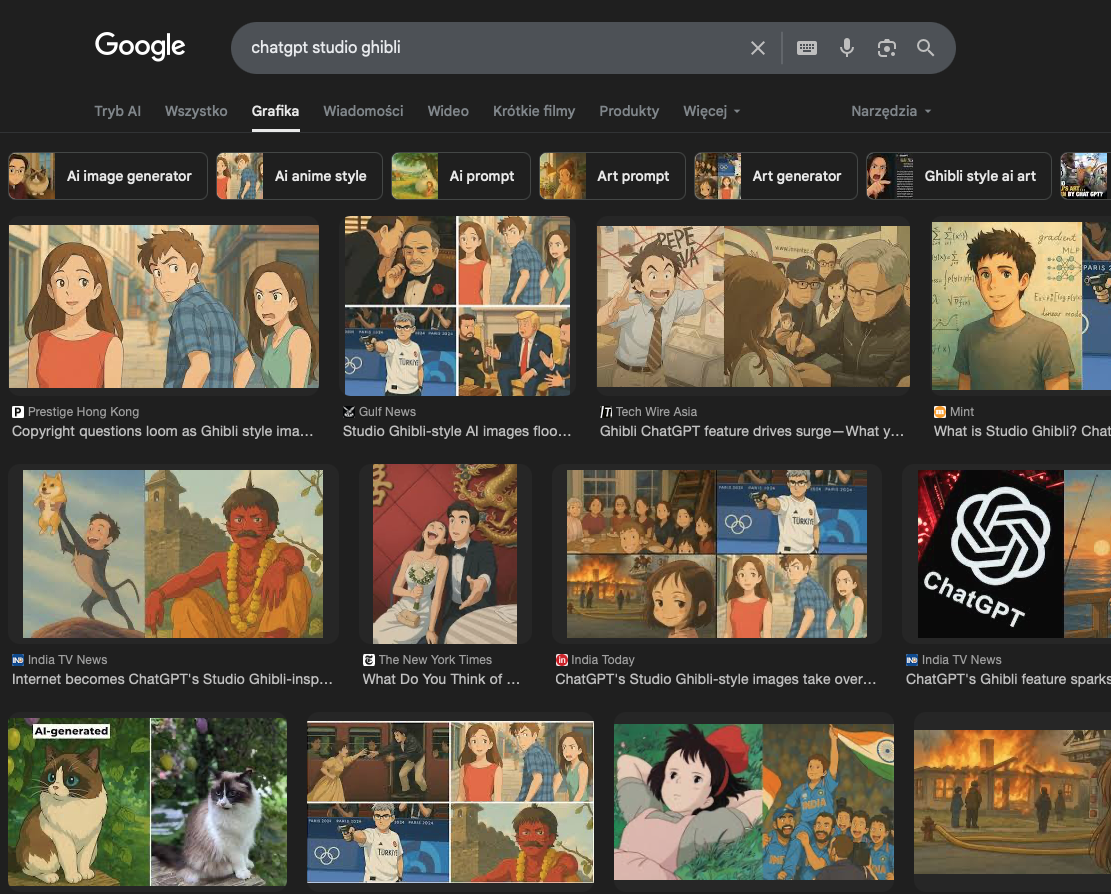The image size is (1111, 894).
Task: Click The New York Times favicon
Action: point(368,660)
